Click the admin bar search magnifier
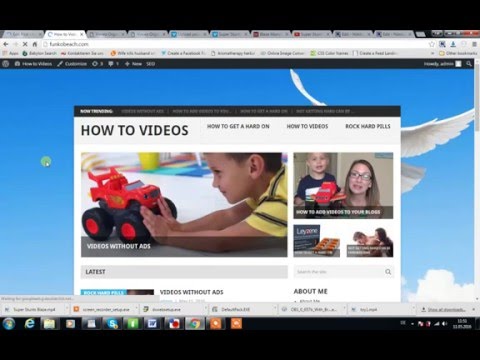 point(469,64)
